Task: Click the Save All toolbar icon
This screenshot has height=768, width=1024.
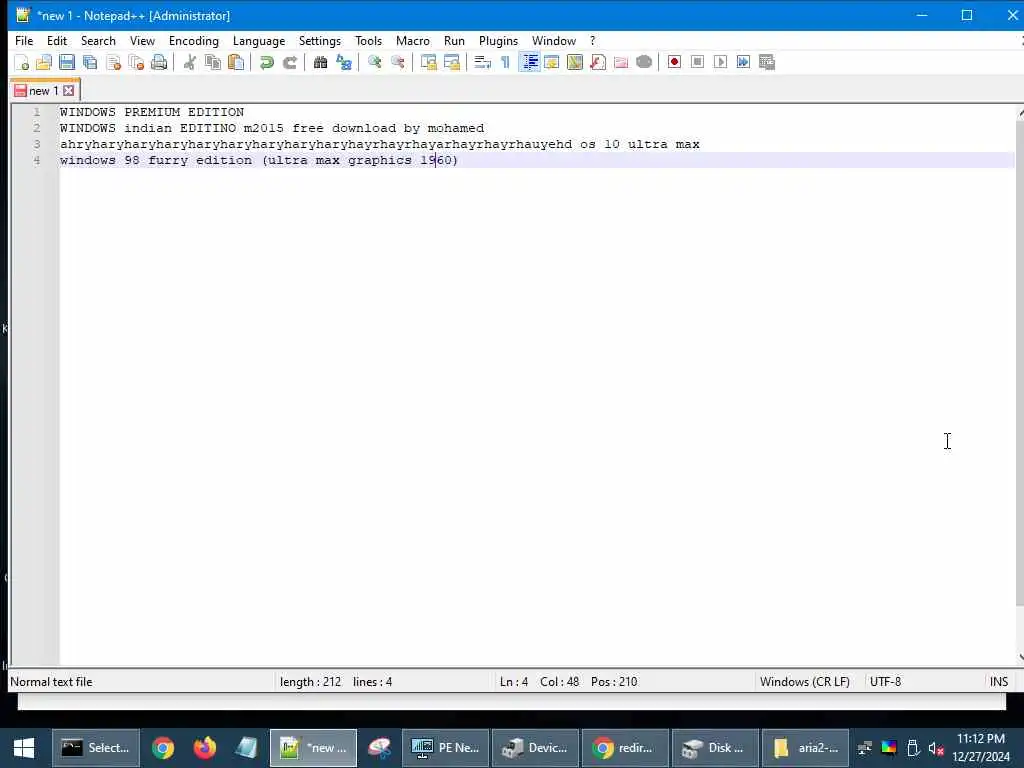Action: click(90, 62)
